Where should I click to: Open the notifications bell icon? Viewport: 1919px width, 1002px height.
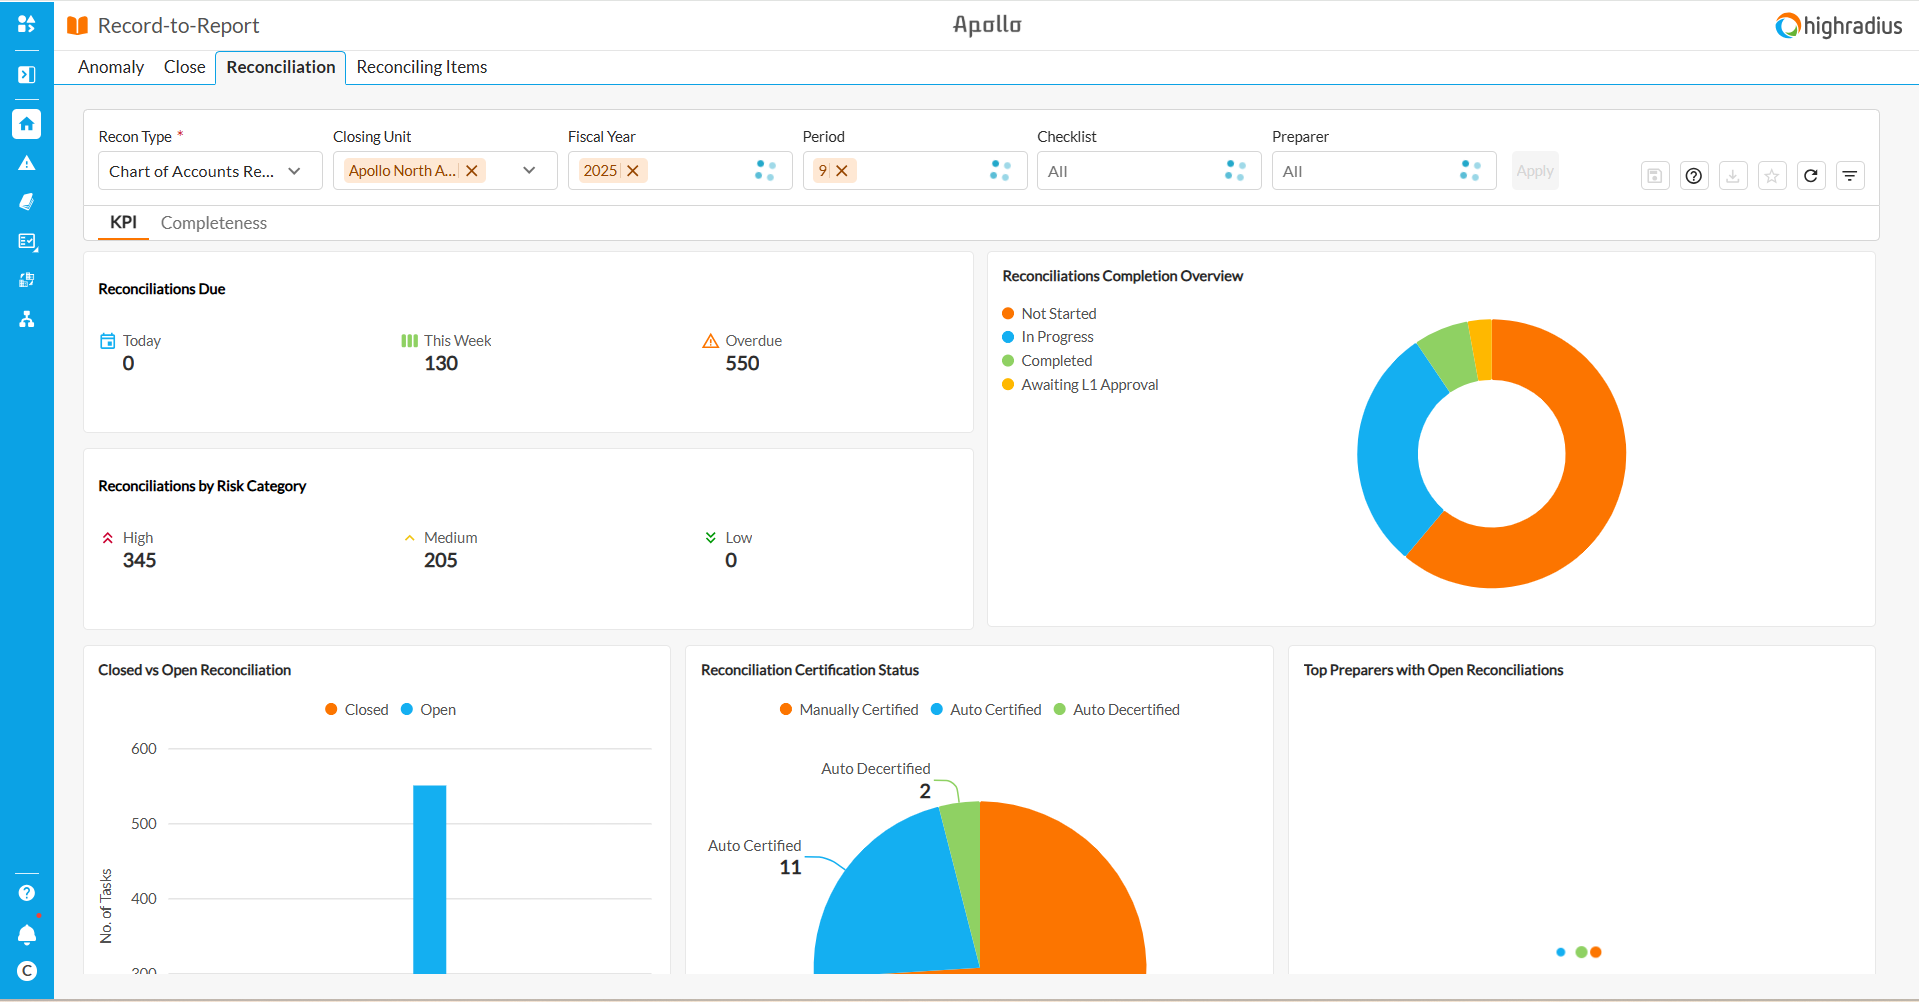point(27,935)
